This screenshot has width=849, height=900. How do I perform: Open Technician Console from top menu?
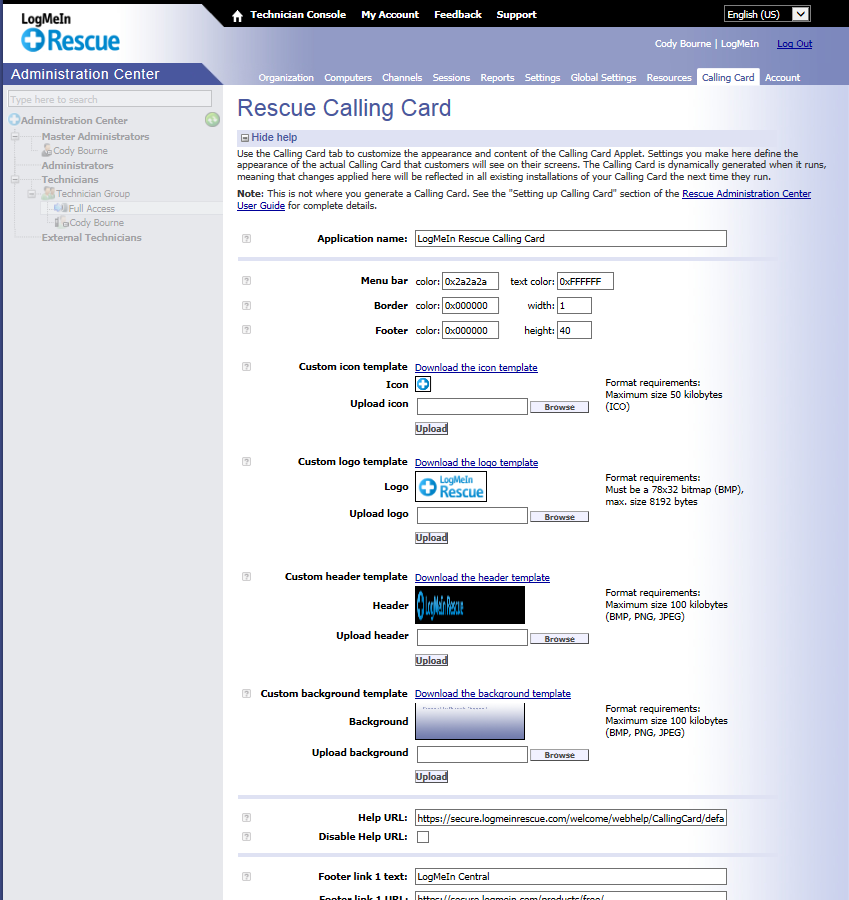(x=298, y=15)
